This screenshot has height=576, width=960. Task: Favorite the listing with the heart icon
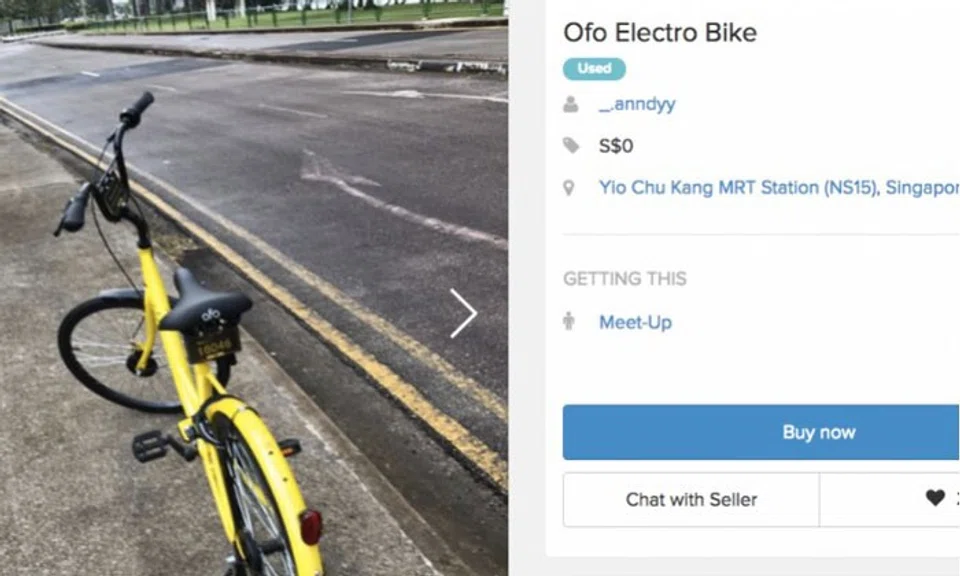pyautogui.click(x=935, y=499)
